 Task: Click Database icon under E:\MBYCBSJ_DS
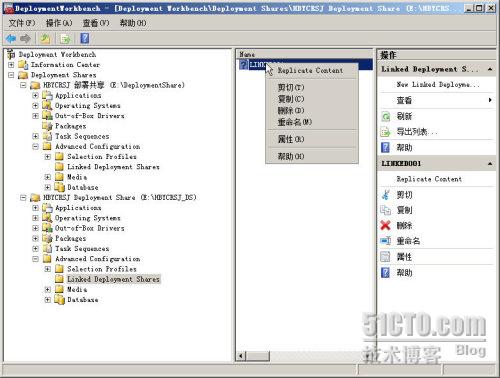click(60, 300)
